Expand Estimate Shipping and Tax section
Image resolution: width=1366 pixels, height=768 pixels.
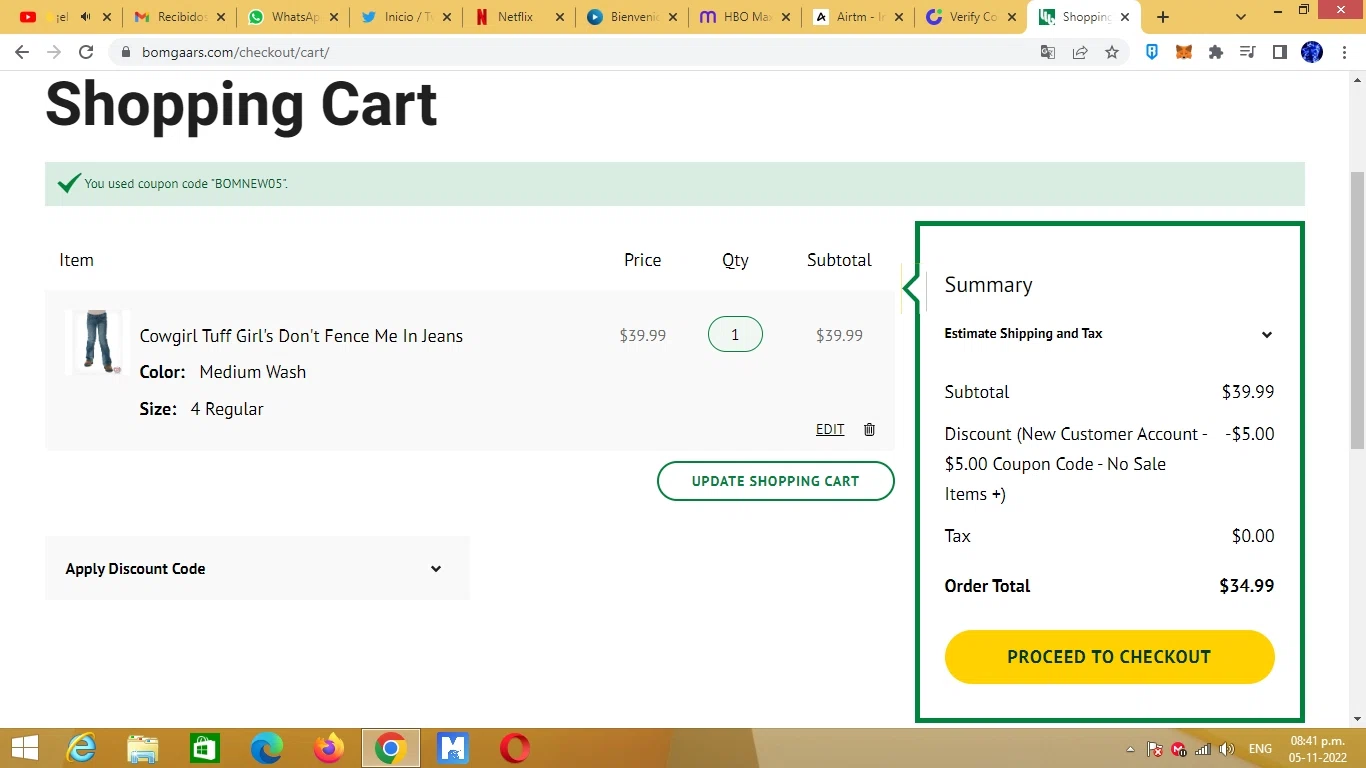coord(1109,334)
